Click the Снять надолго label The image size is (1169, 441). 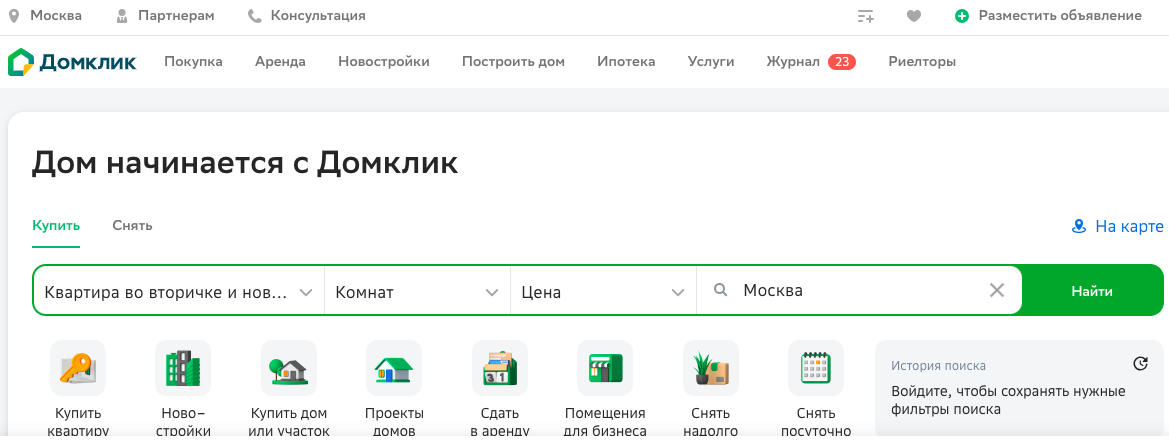pyautogui.click(x=710, y=422)
